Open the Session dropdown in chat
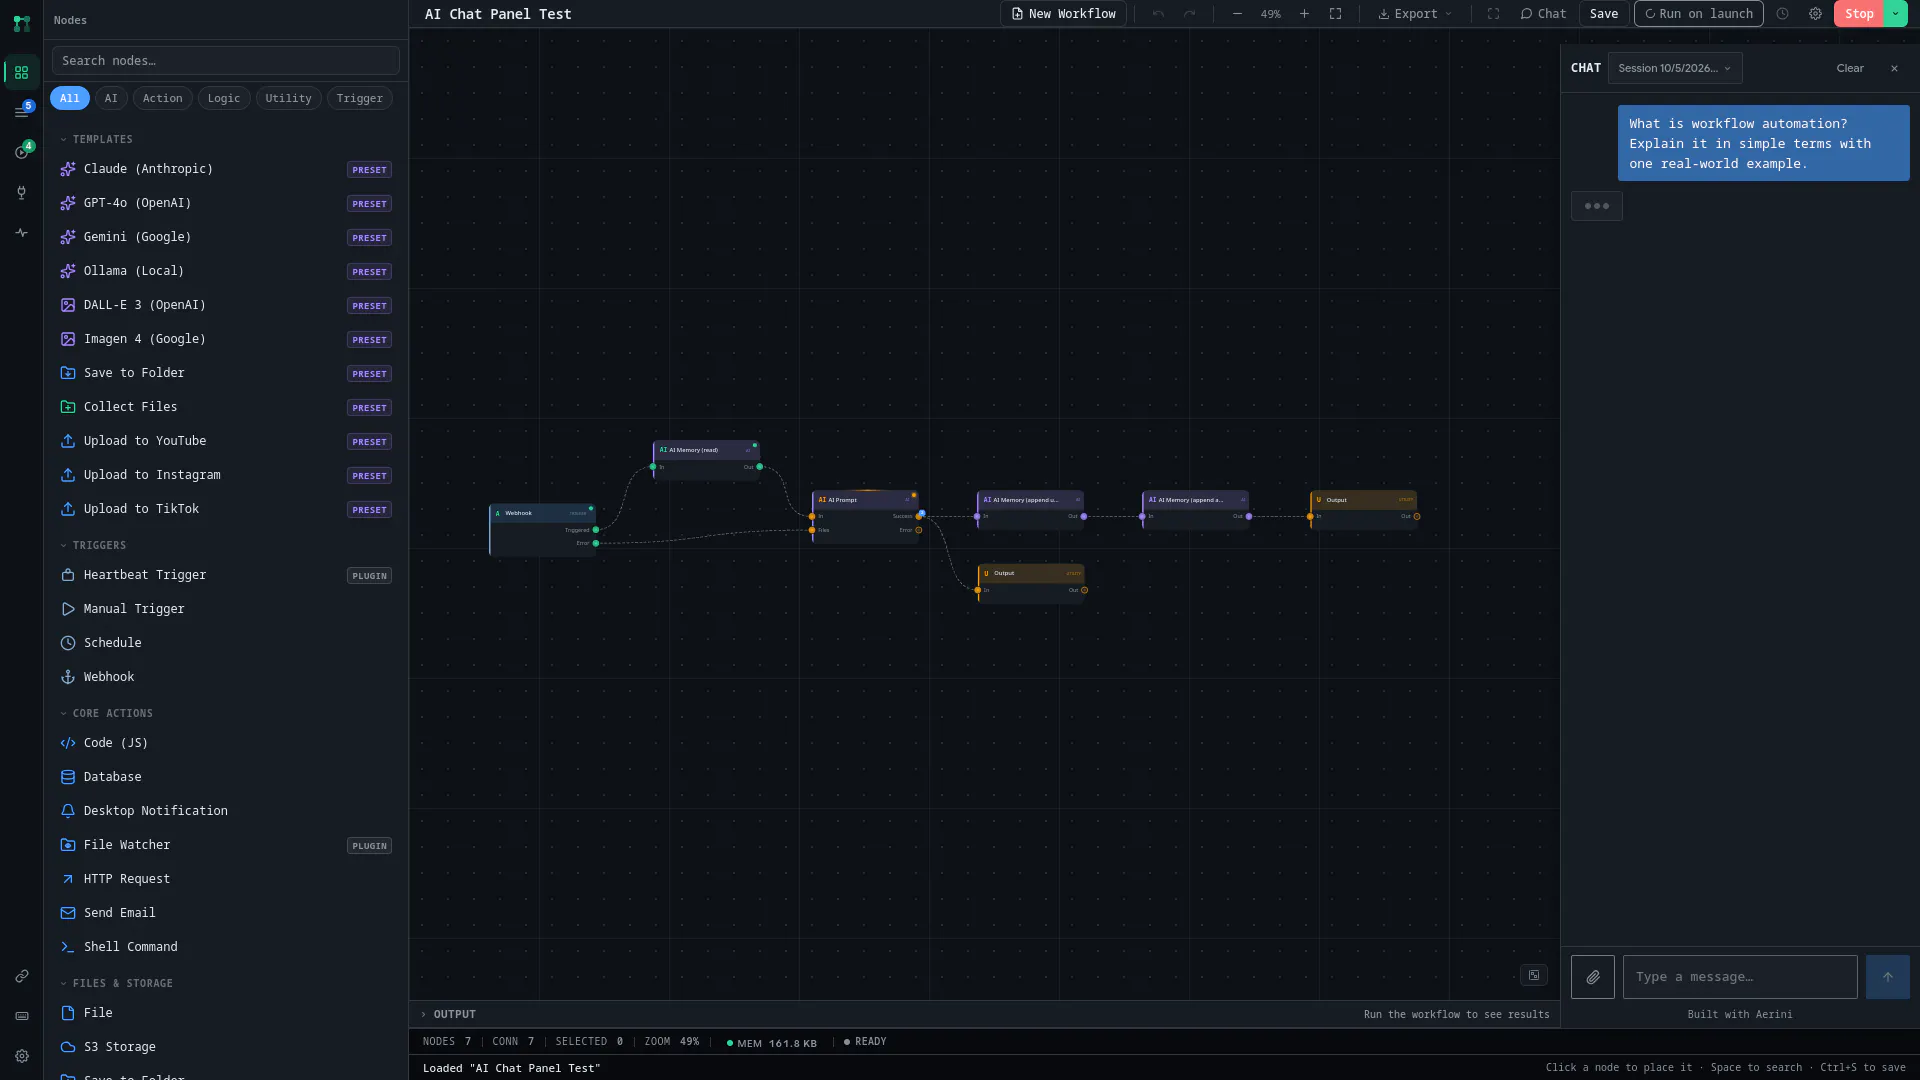The height and width of the screenshot is (1080, 1920). click(1675, 68)
